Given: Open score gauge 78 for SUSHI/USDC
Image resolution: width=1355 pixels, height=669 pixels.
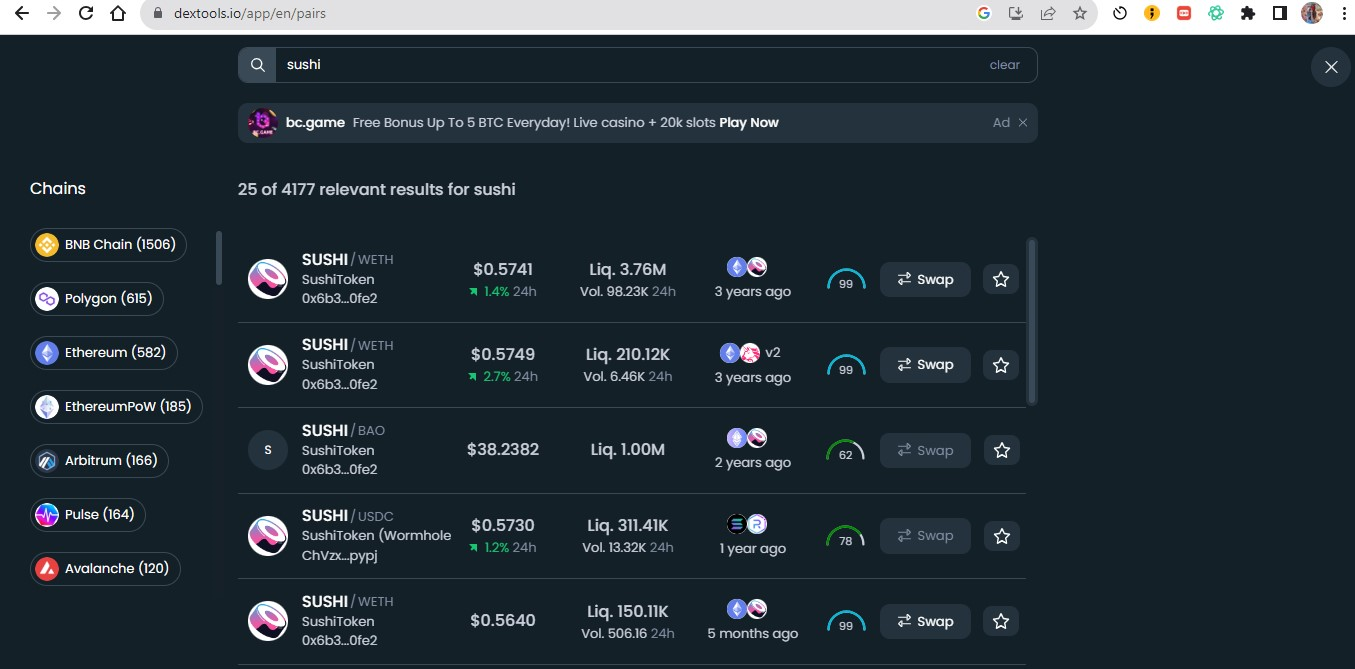Looking at the screenshot, I should tap(846, 537).
